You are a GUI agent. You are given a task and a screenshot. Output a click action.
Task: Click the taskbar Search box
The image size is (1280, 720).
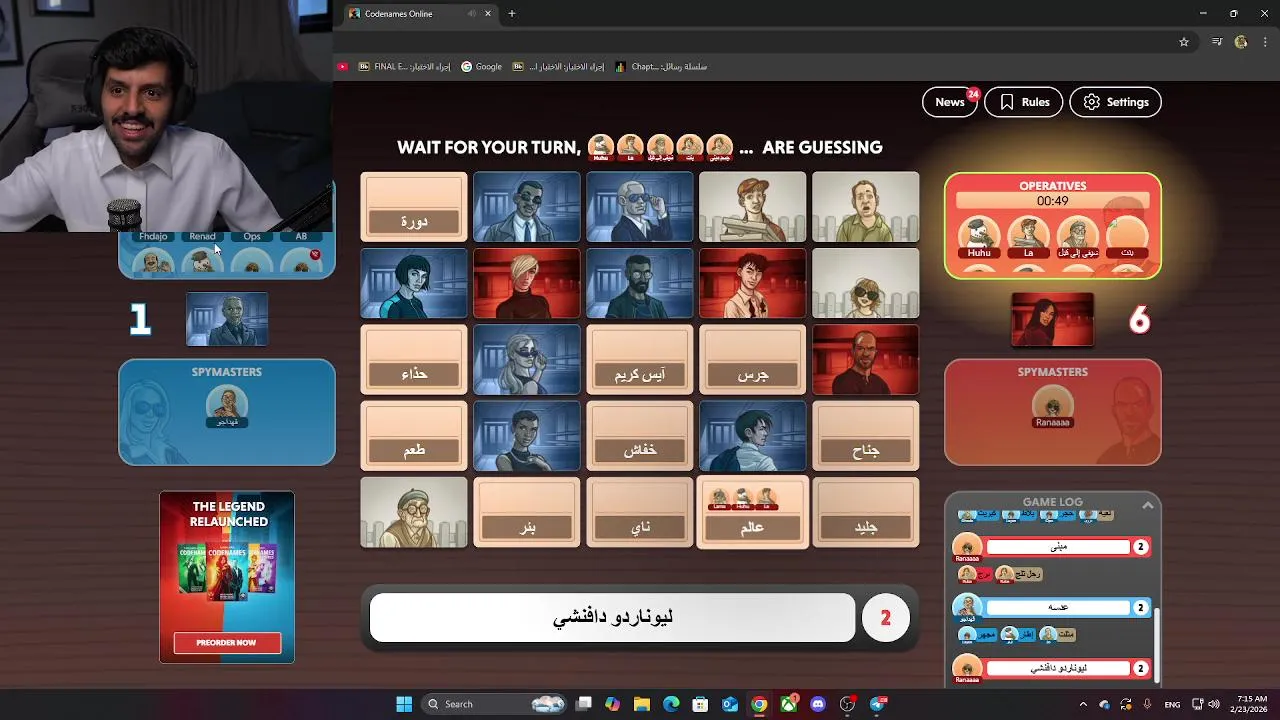(494, 704)
